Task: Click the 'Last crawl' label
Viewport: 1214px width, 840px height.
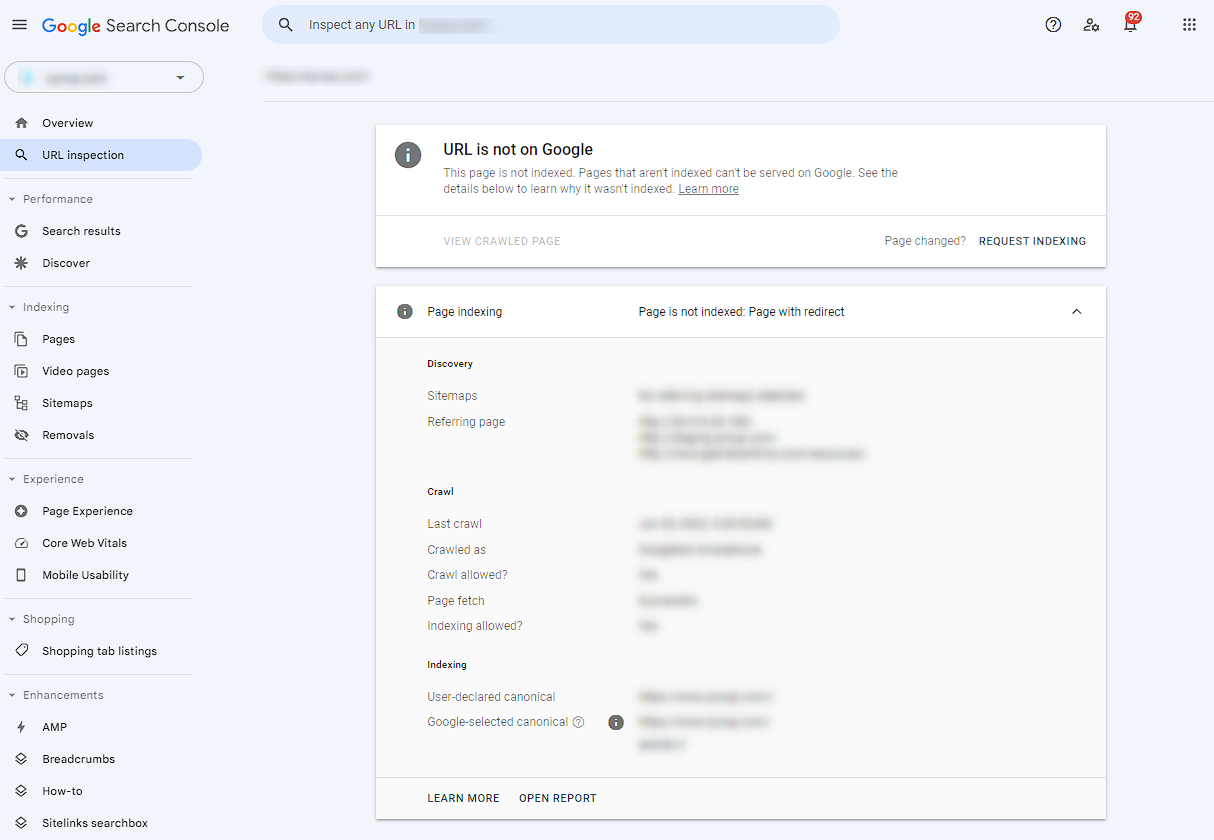Action: click(455, 524)
